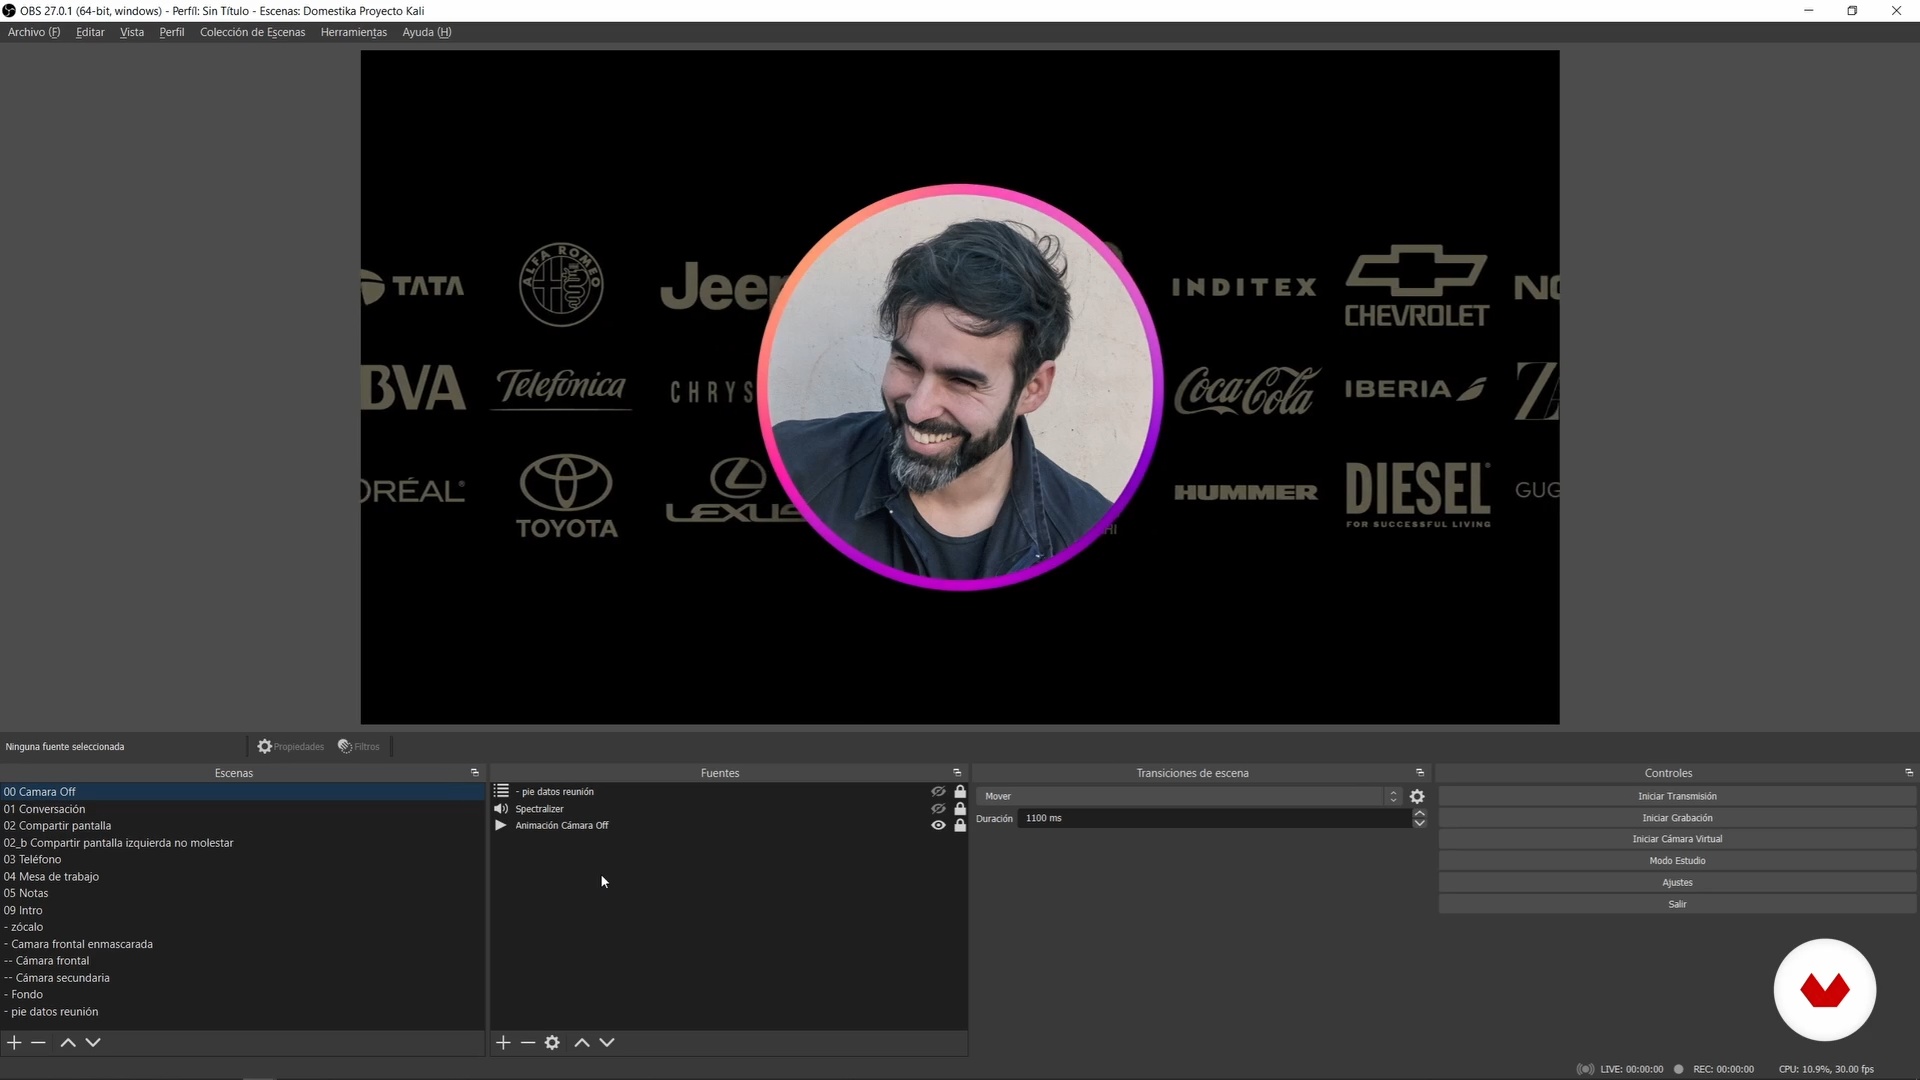
Task: Open the Perfil menu
Action: (172, 32)
